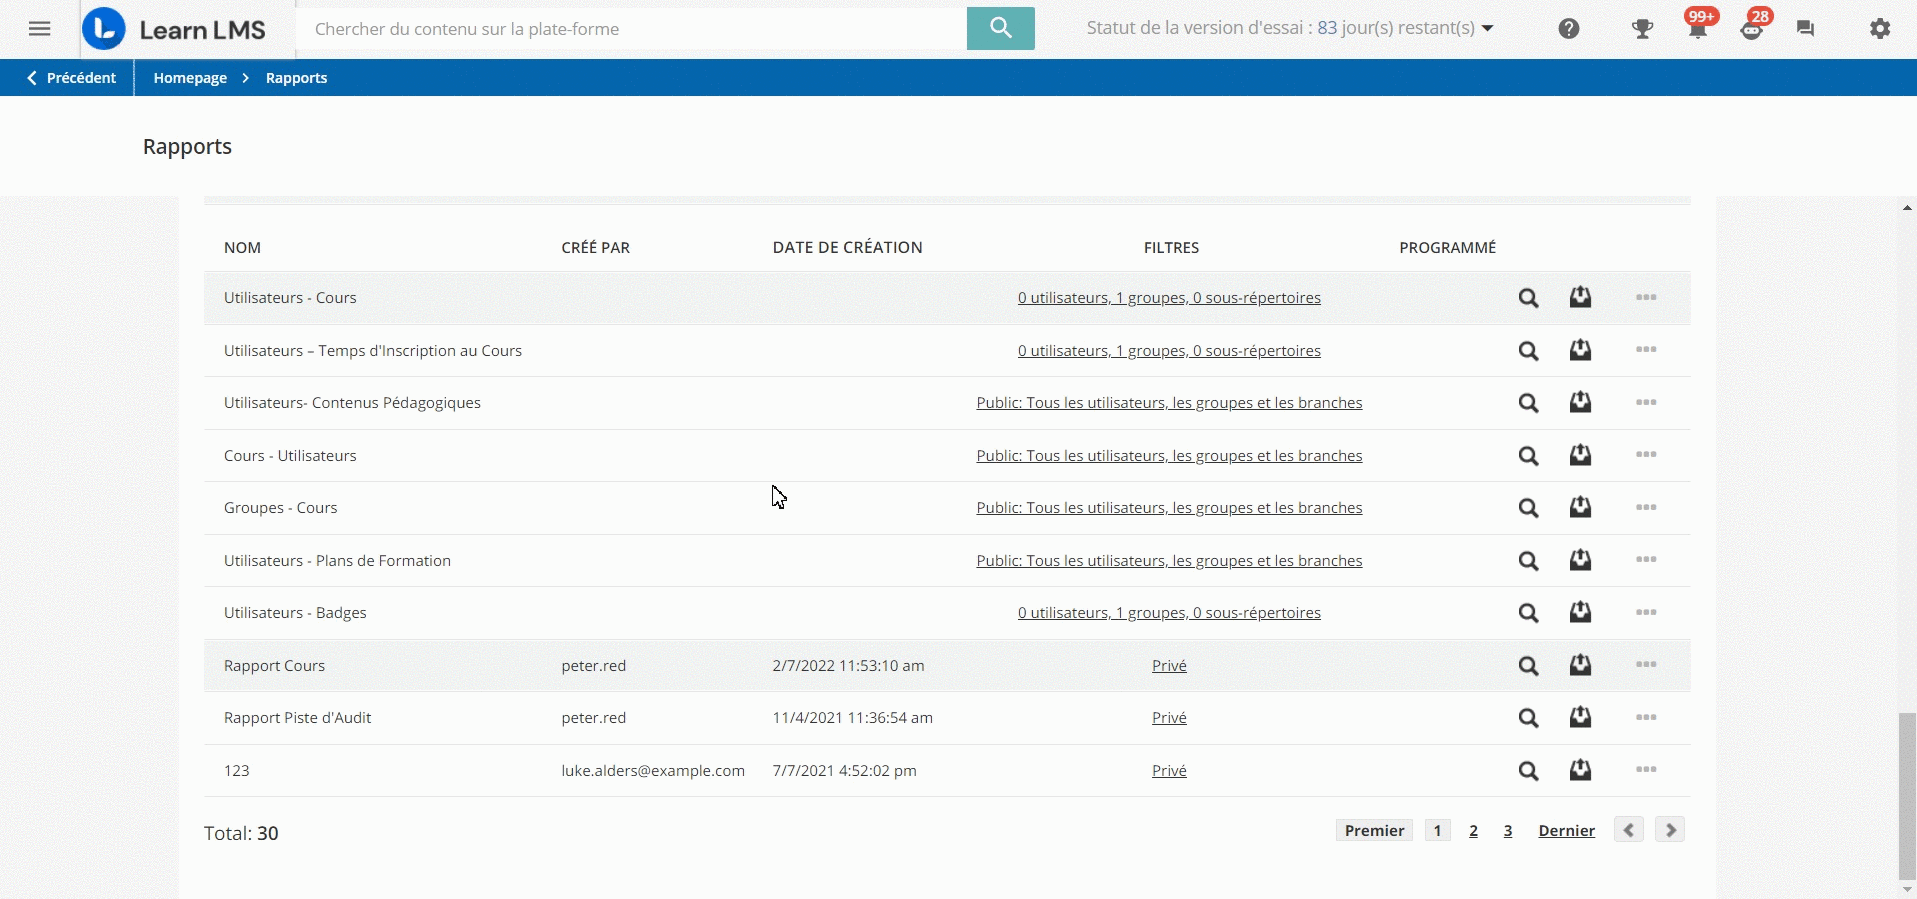Export the Utilisateurs - Badges report
This screenshot has width=1917, height=899.
tap(1580, 613)
